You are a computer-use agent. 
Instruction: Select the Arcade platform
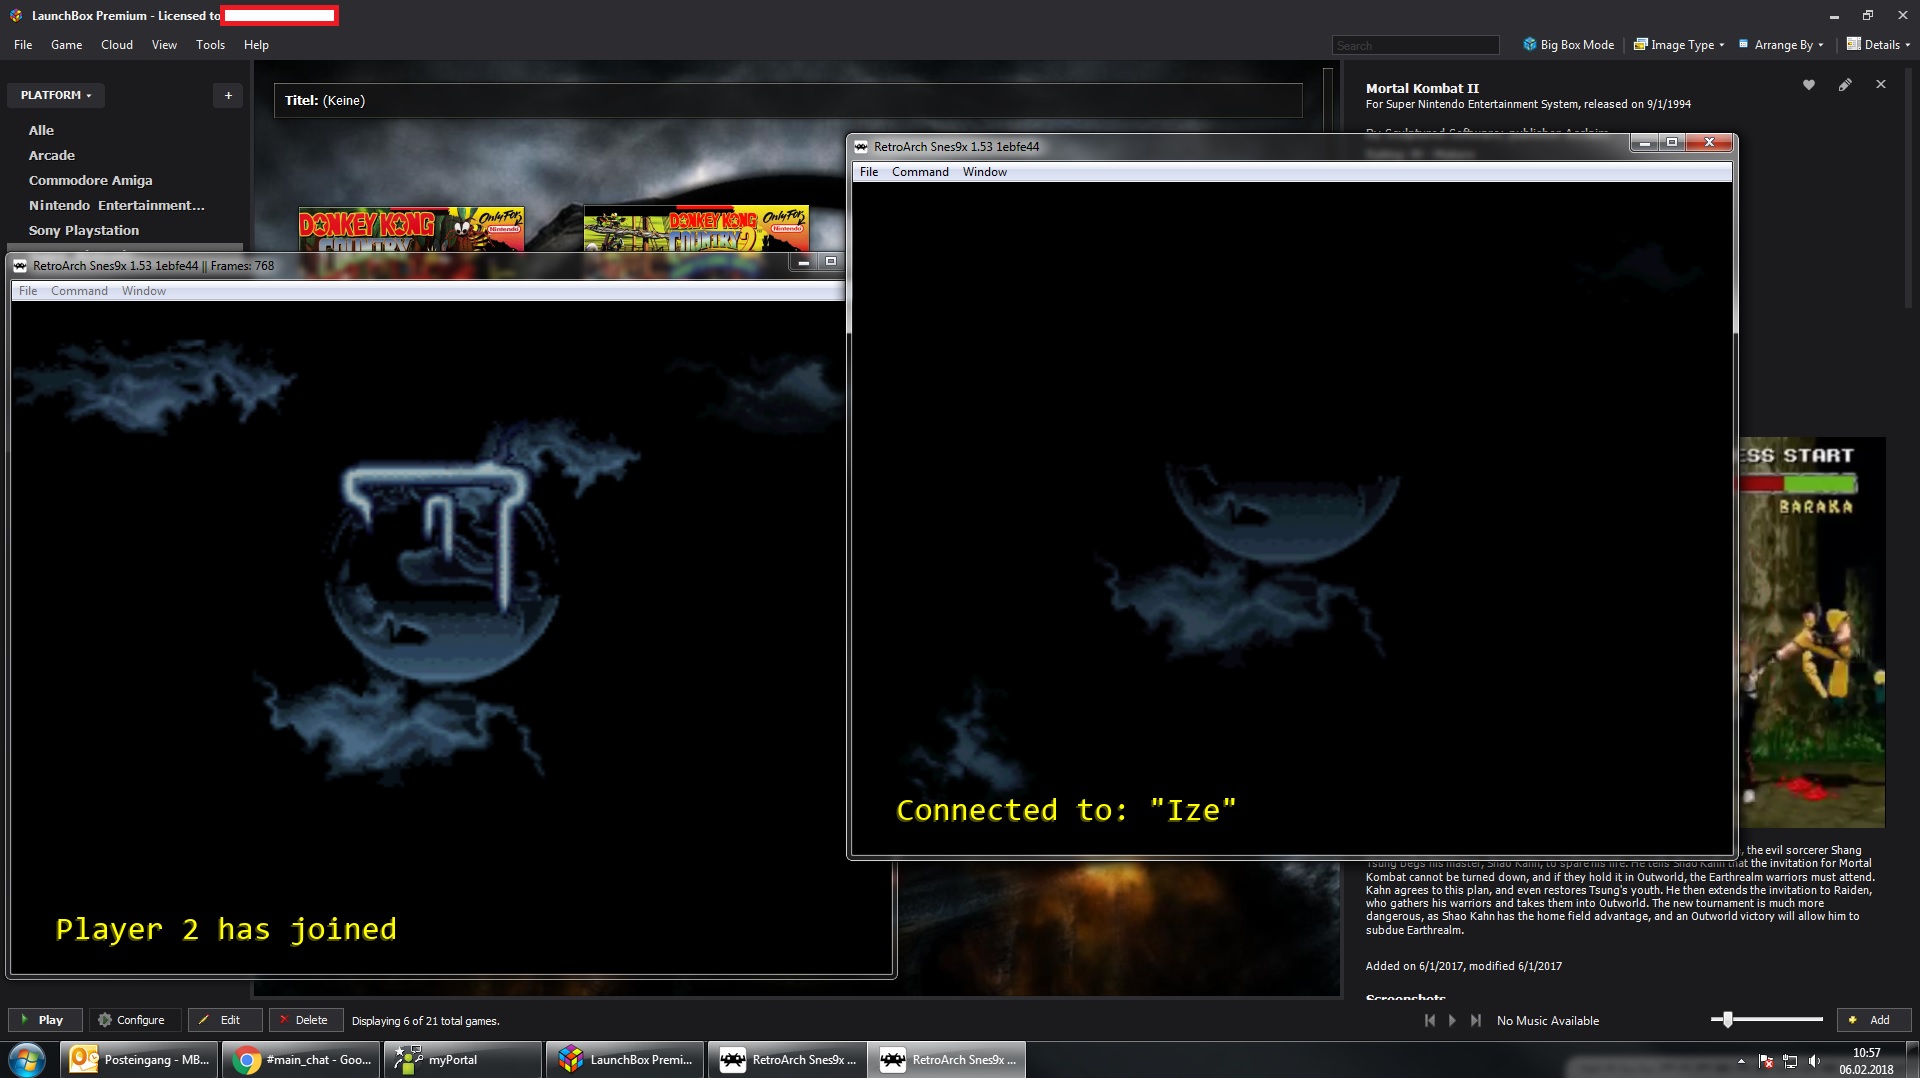click(52, 155)
